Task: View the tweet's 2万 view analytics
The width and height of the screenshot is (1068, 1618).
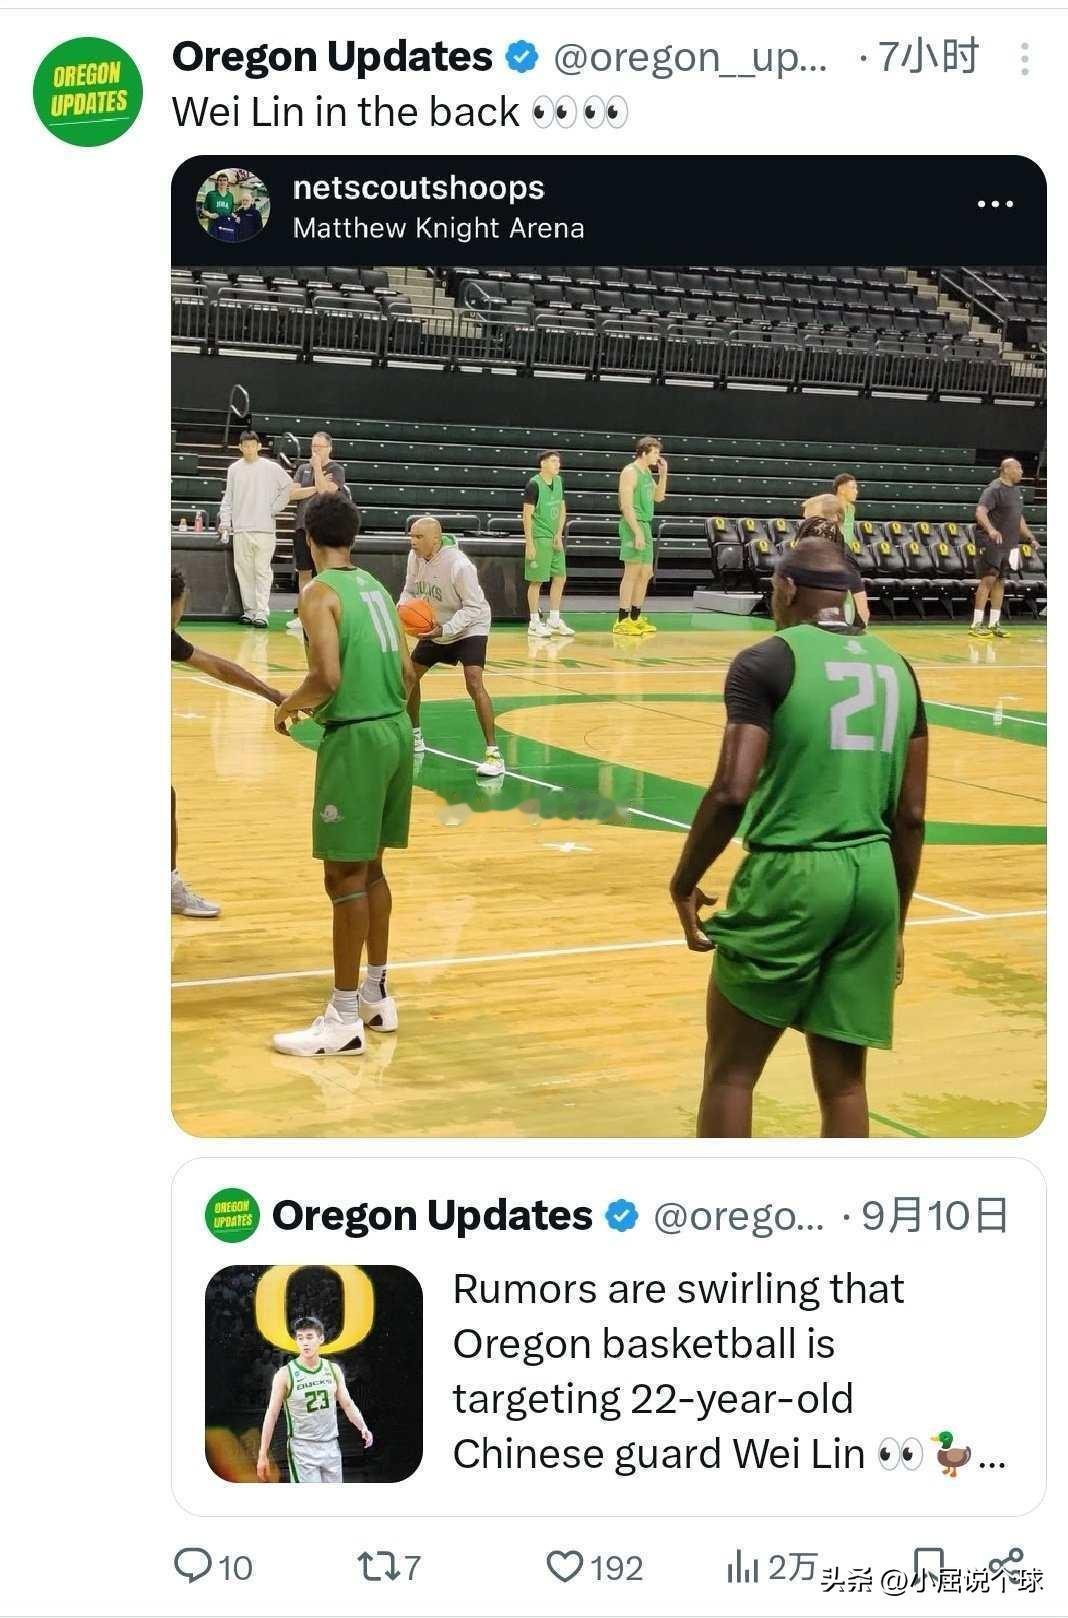Action: [x=772, y=1566]
